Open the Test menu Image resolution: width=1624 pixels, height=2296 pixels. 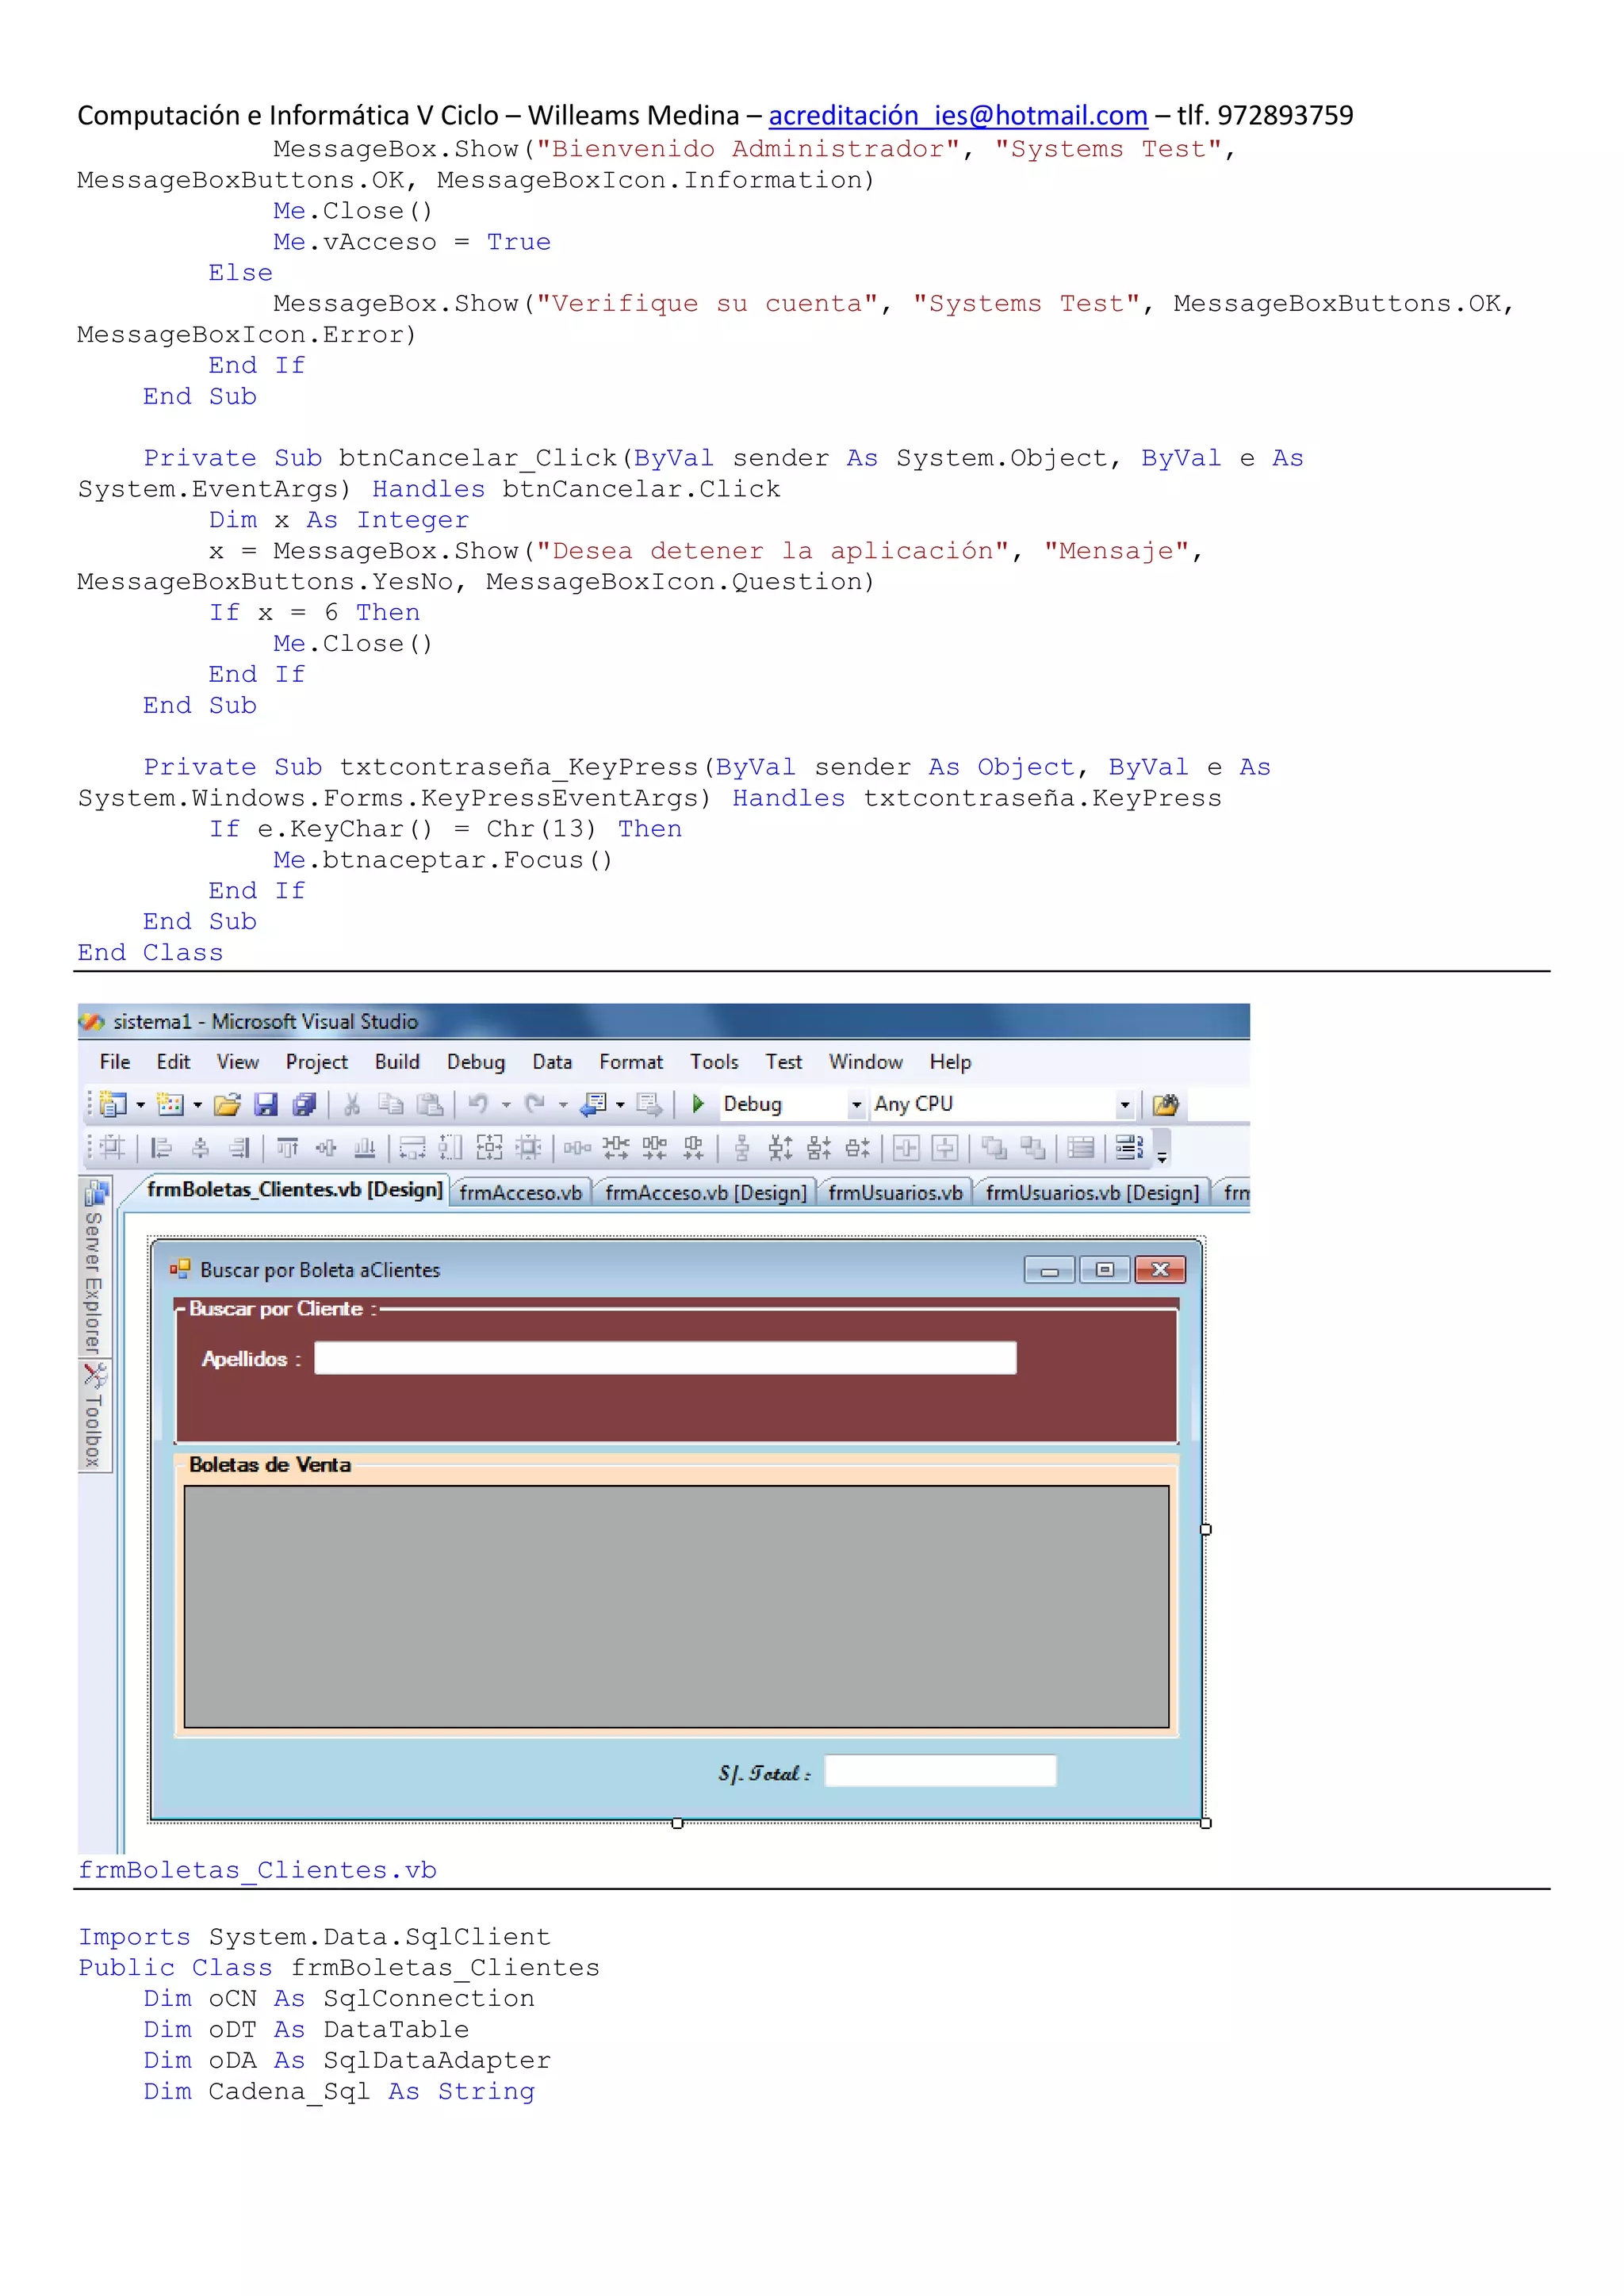784,1062
